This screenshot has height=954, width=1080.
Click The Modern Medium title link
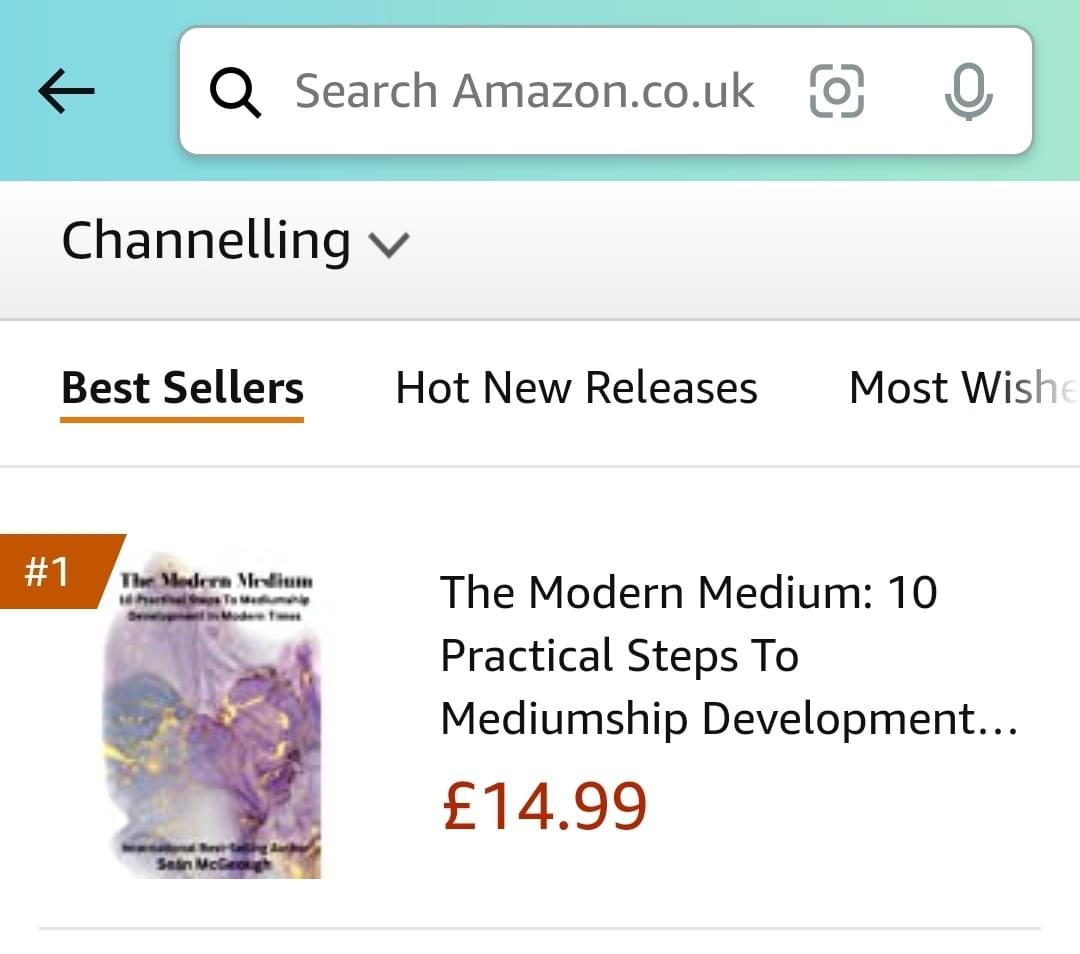point(688,592)
